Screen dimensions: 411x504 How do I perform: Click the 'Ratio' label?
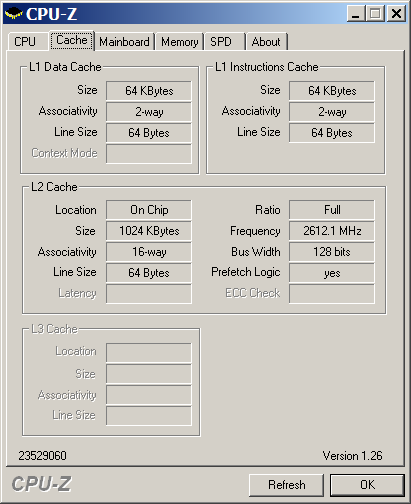click(268, 210)
